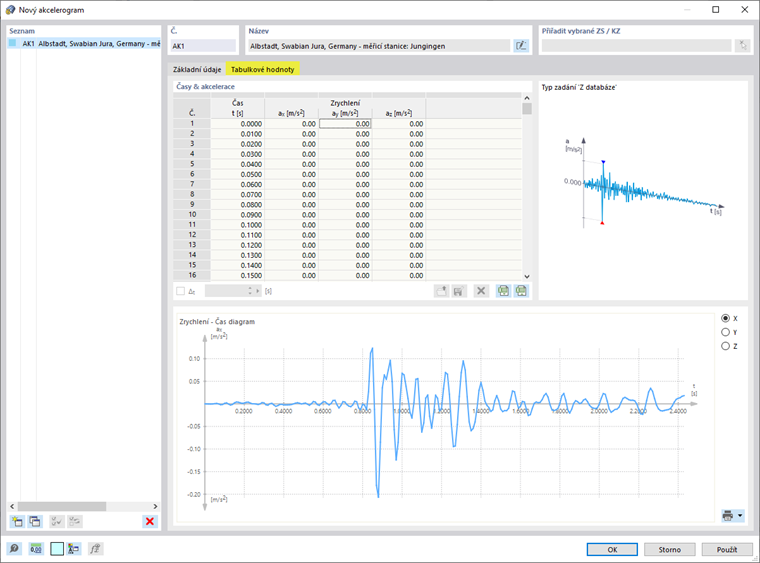Click the ax column header
760x563 pixels.
(x=291, y=113)
